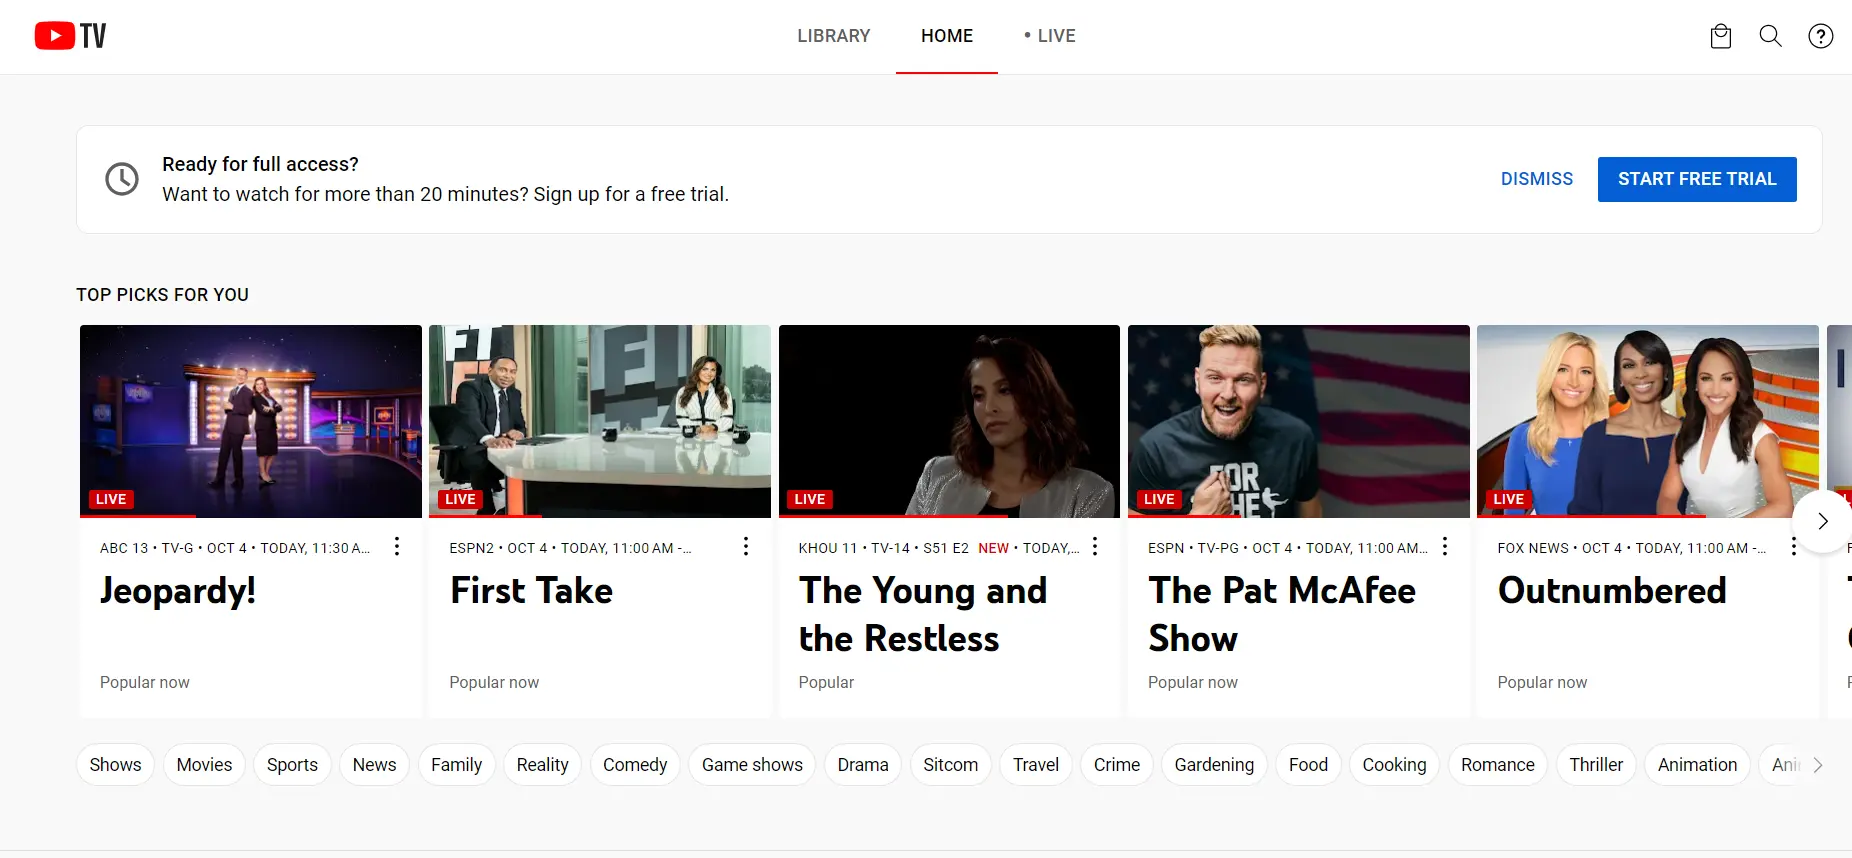The height and width of the screenshot is (858, 1852).
Task: Select the Comedy genre chip
Action: (x=635, y=765)
